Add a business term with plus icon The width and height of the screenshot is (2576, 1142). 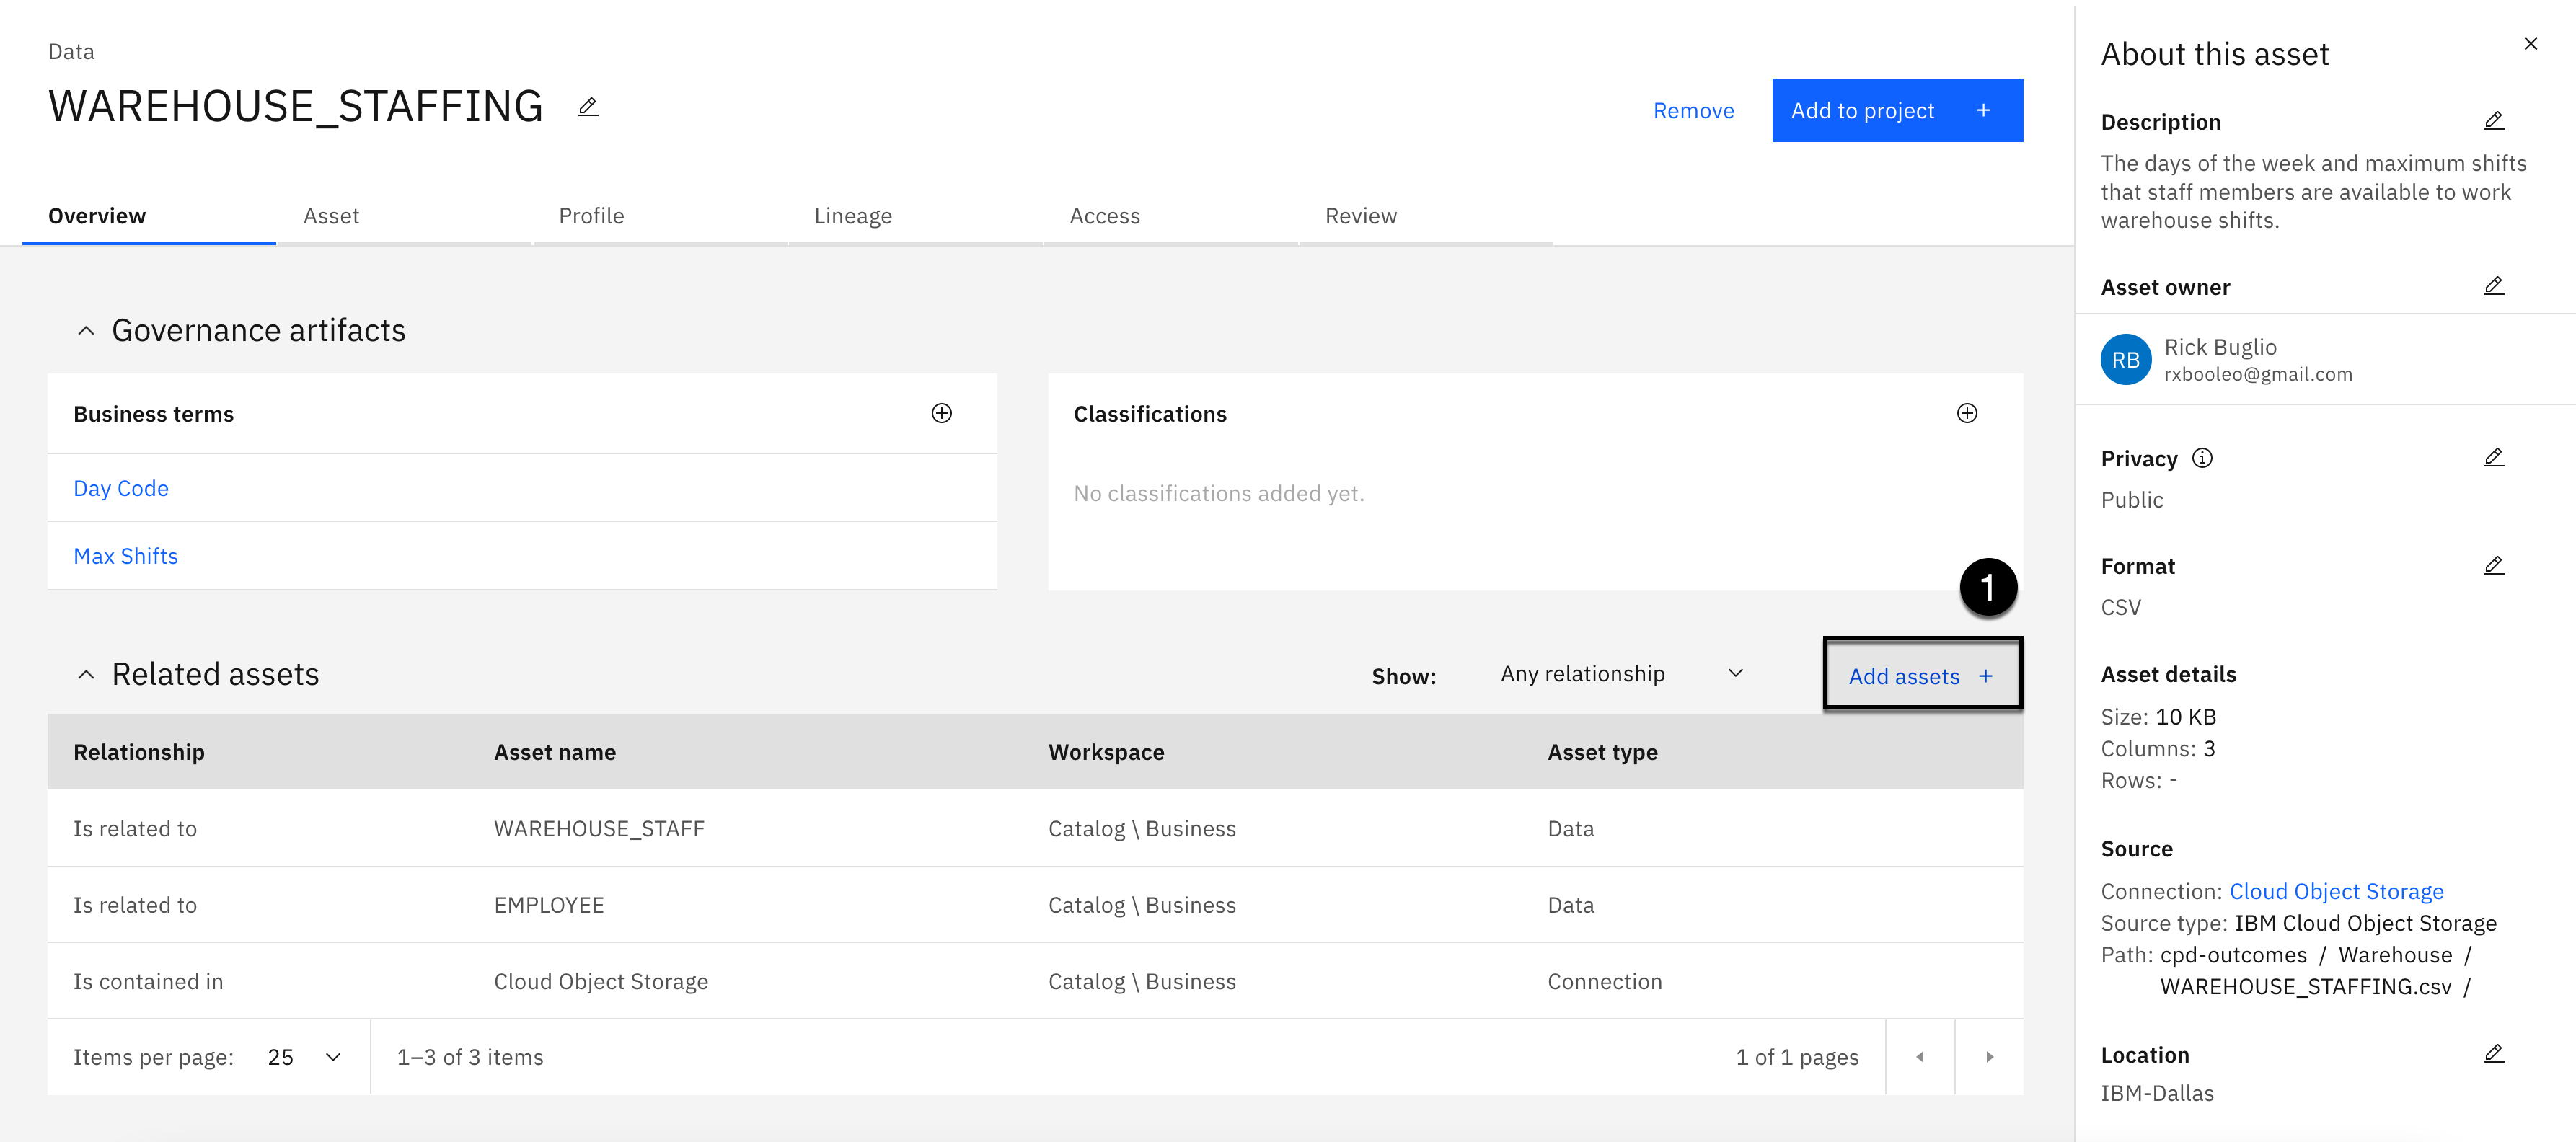point(941,414)
